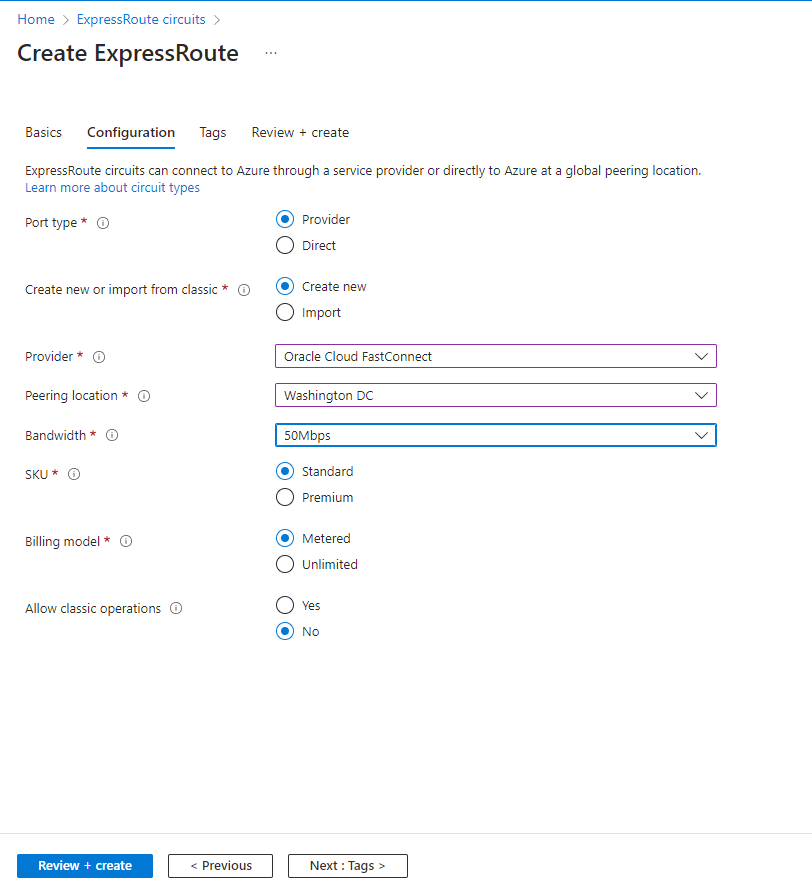Image resolution: width=812 pixels, height=896 pixels.
Task: Click the Provider field info icon
Action: [99, 357]
